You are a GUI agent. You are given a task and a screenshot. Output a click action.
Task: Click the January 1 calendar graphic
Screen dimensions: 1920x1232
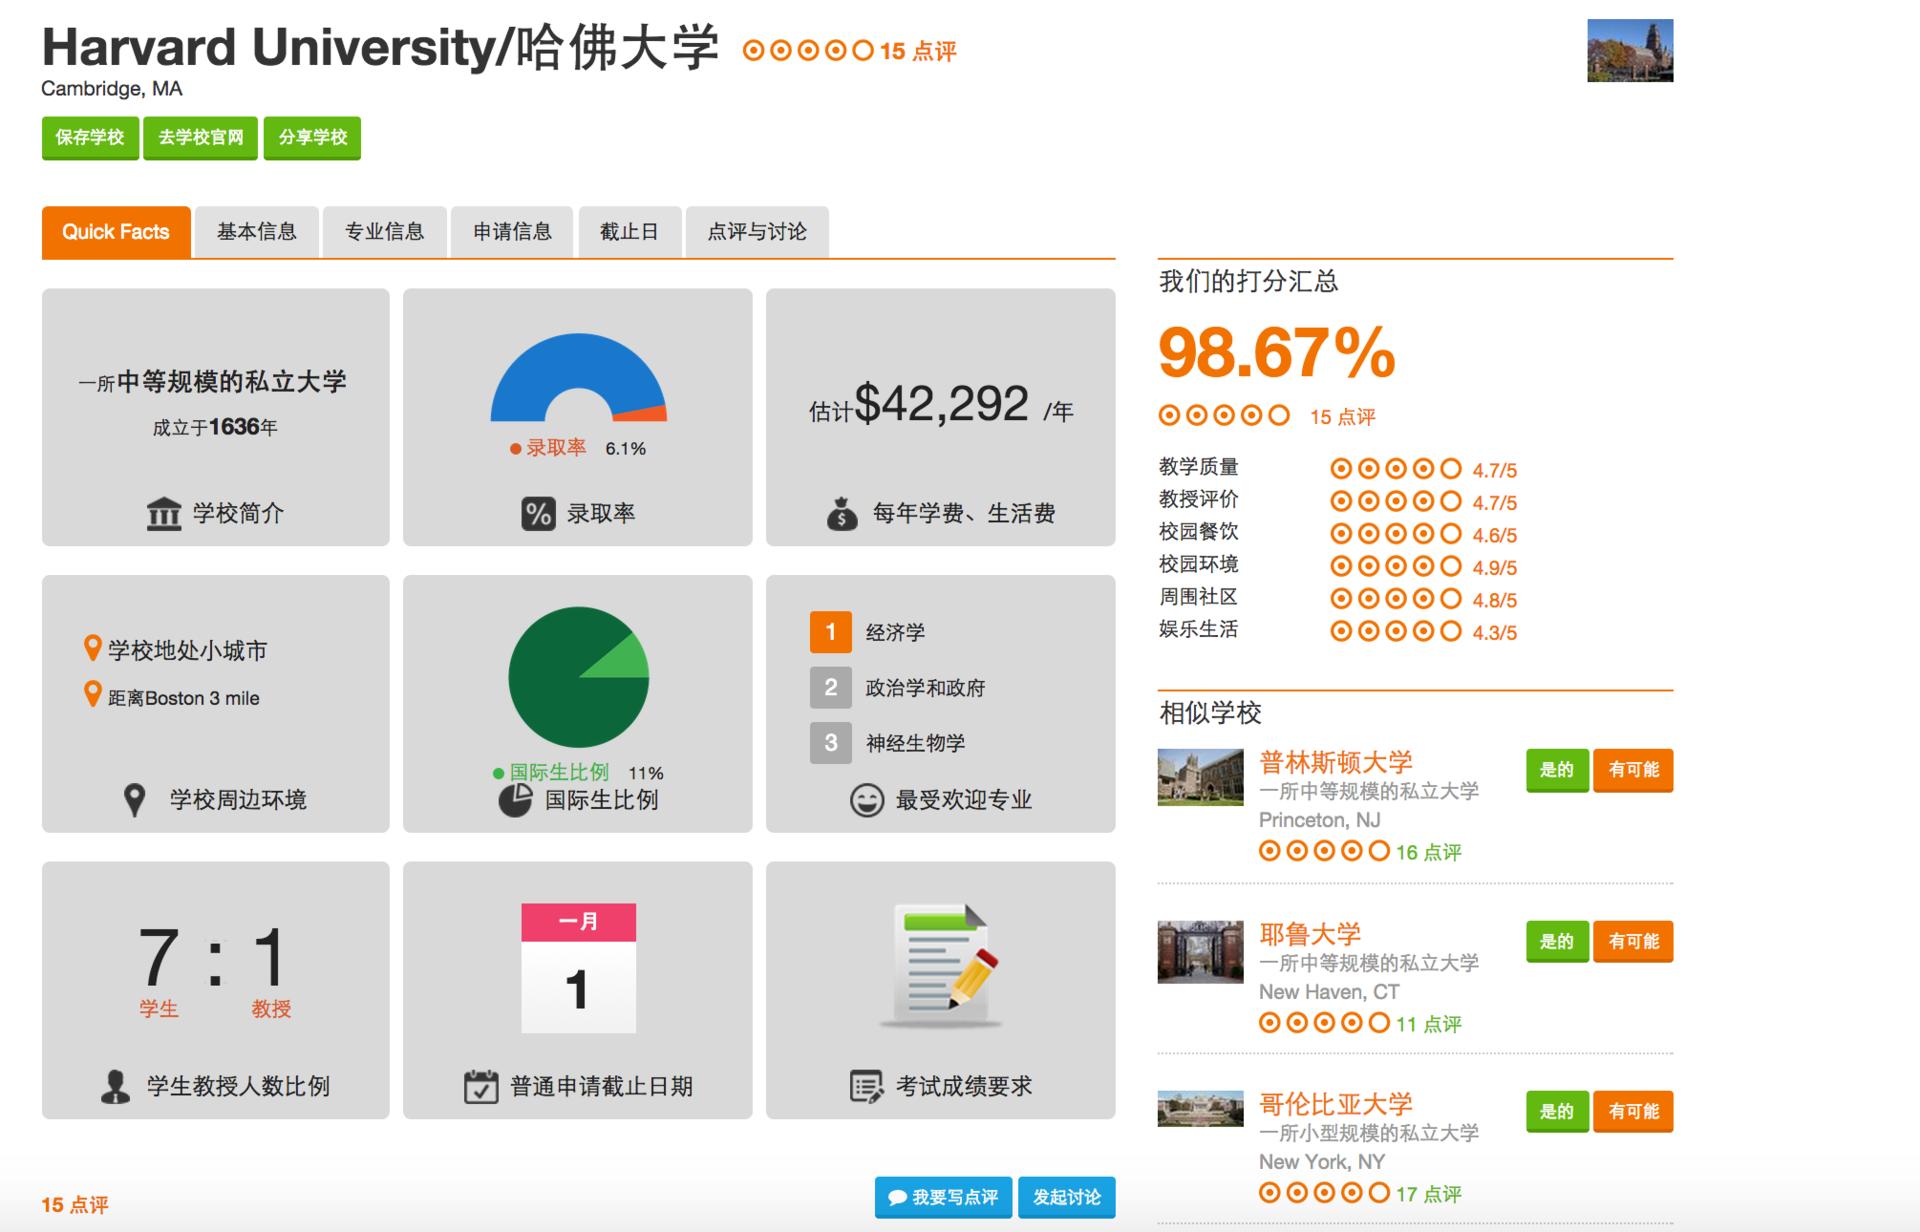578,968
